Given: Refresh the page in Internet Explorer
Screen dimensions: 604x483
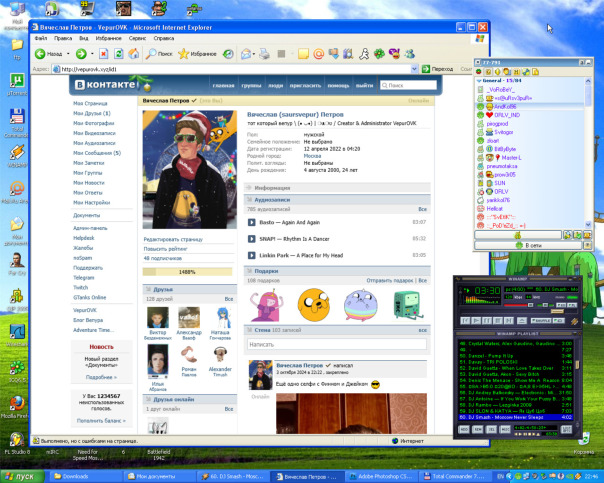Looking at the screenshot, I should coord(119,54).
